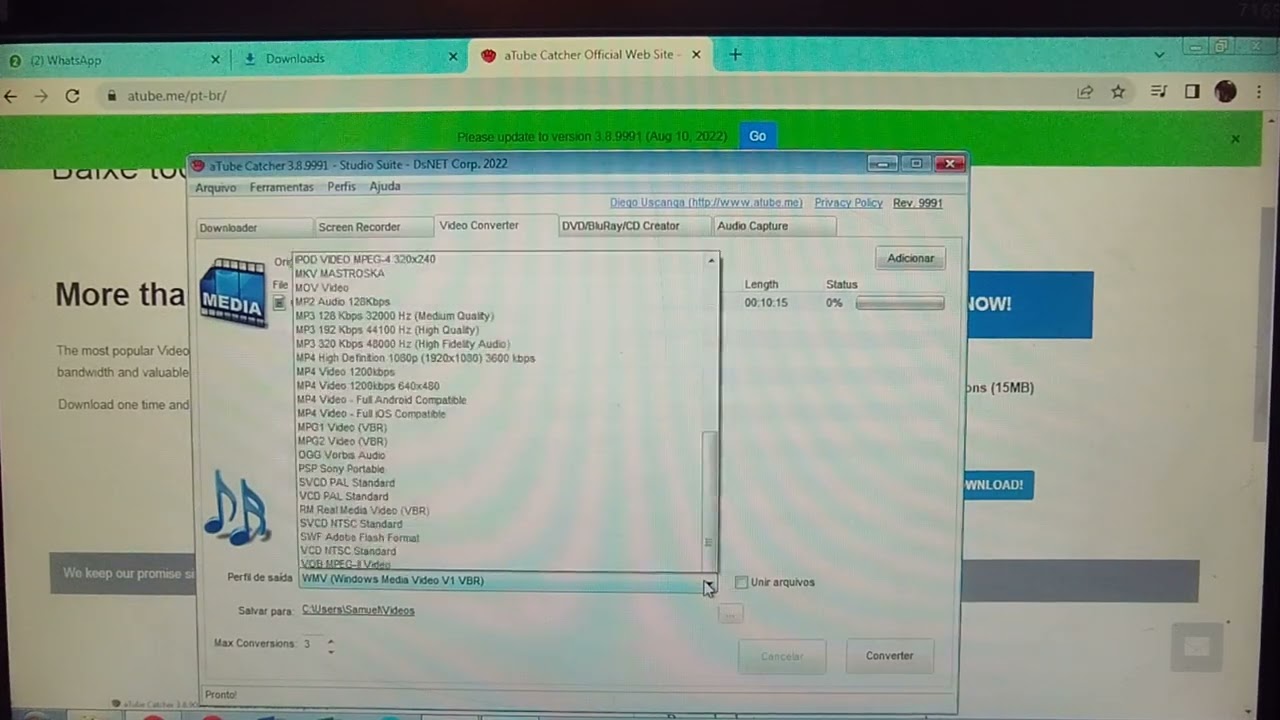1280x720 pixels.
Task: Click the conversion progress bar at 0%
Action: 900,303
